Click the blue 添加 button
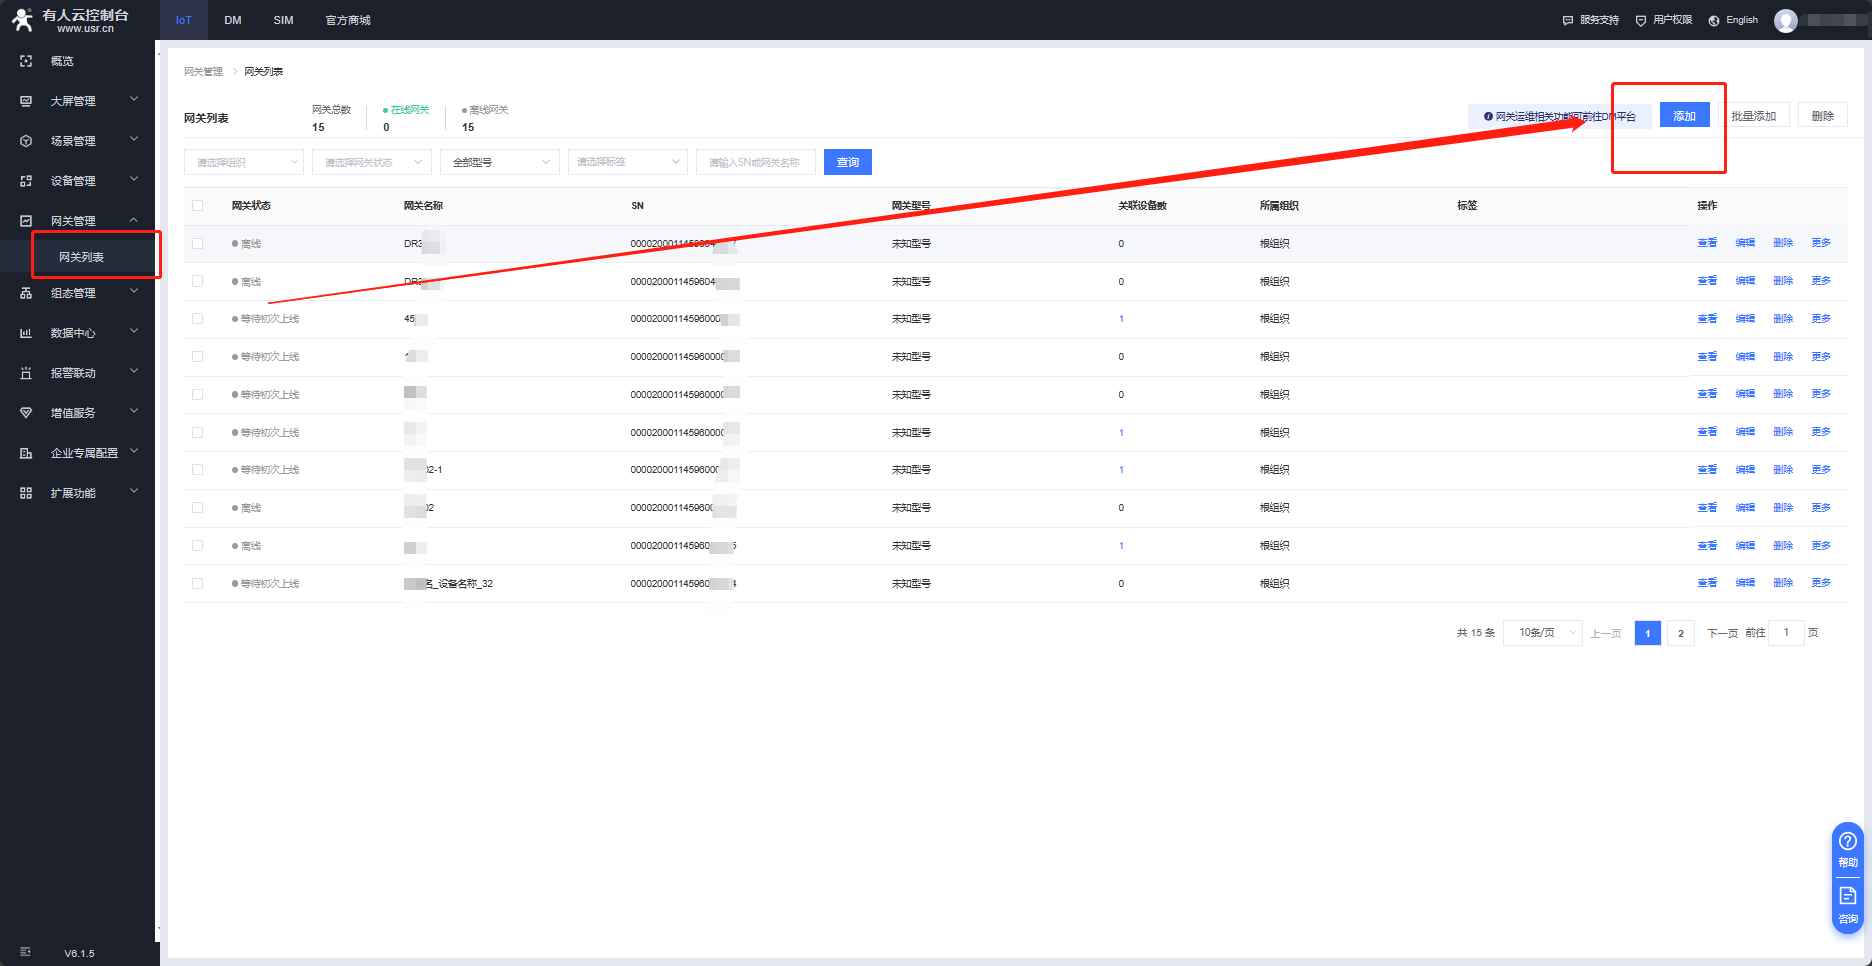Viewport: 1872px width, 966px height. pyautogui.click(x=1684, y=116)
